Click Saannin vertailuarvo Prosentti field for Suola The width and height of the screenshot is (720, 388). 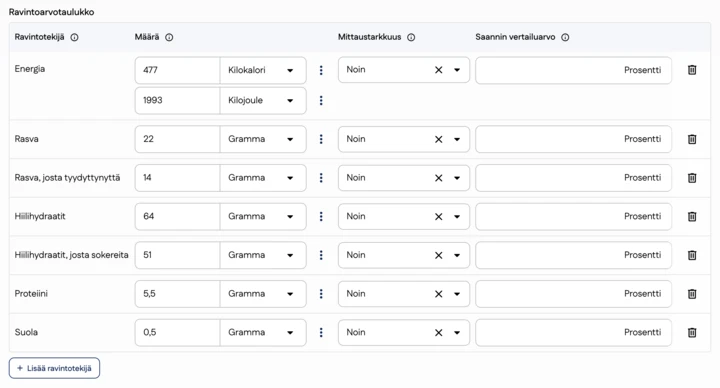pyautogui.click(x=574, y=332)
